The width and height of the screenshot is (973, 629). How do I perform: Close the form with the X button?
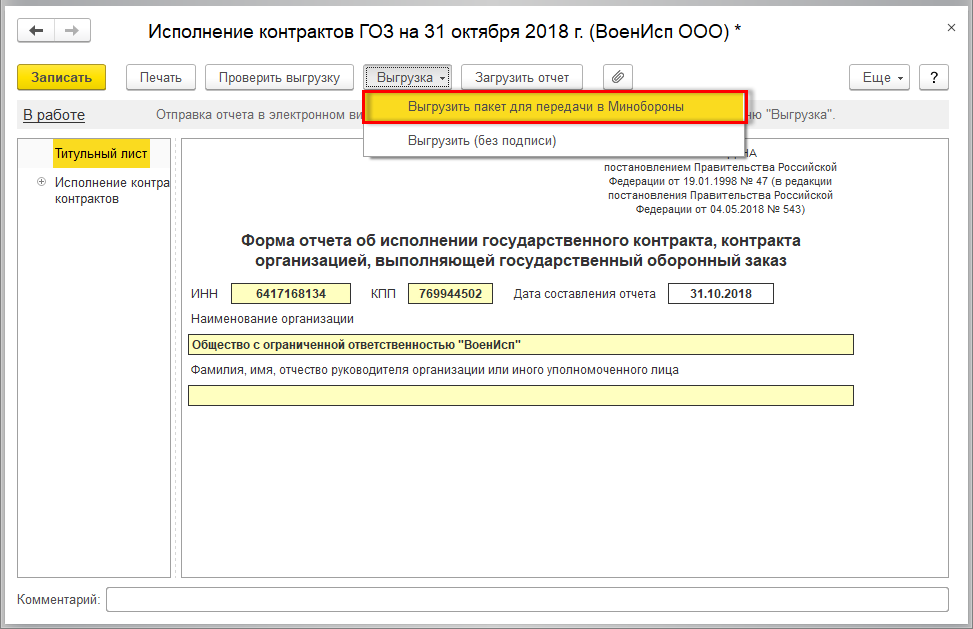pos(951,28)
